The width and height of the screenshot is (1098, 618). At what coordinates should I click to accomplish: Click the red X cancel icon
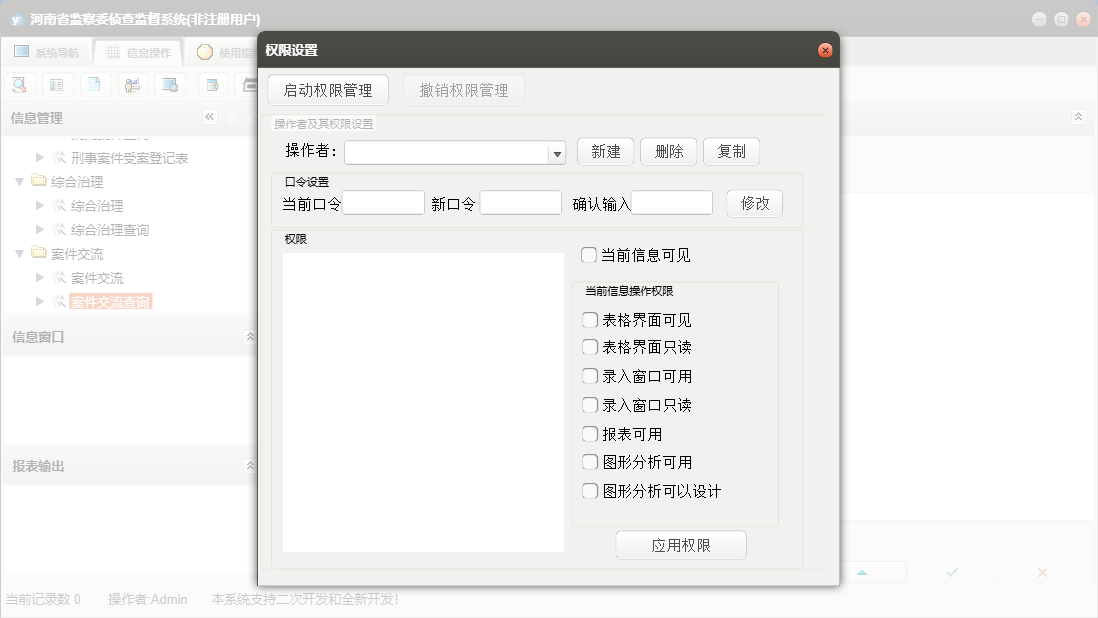(1042, 573)
